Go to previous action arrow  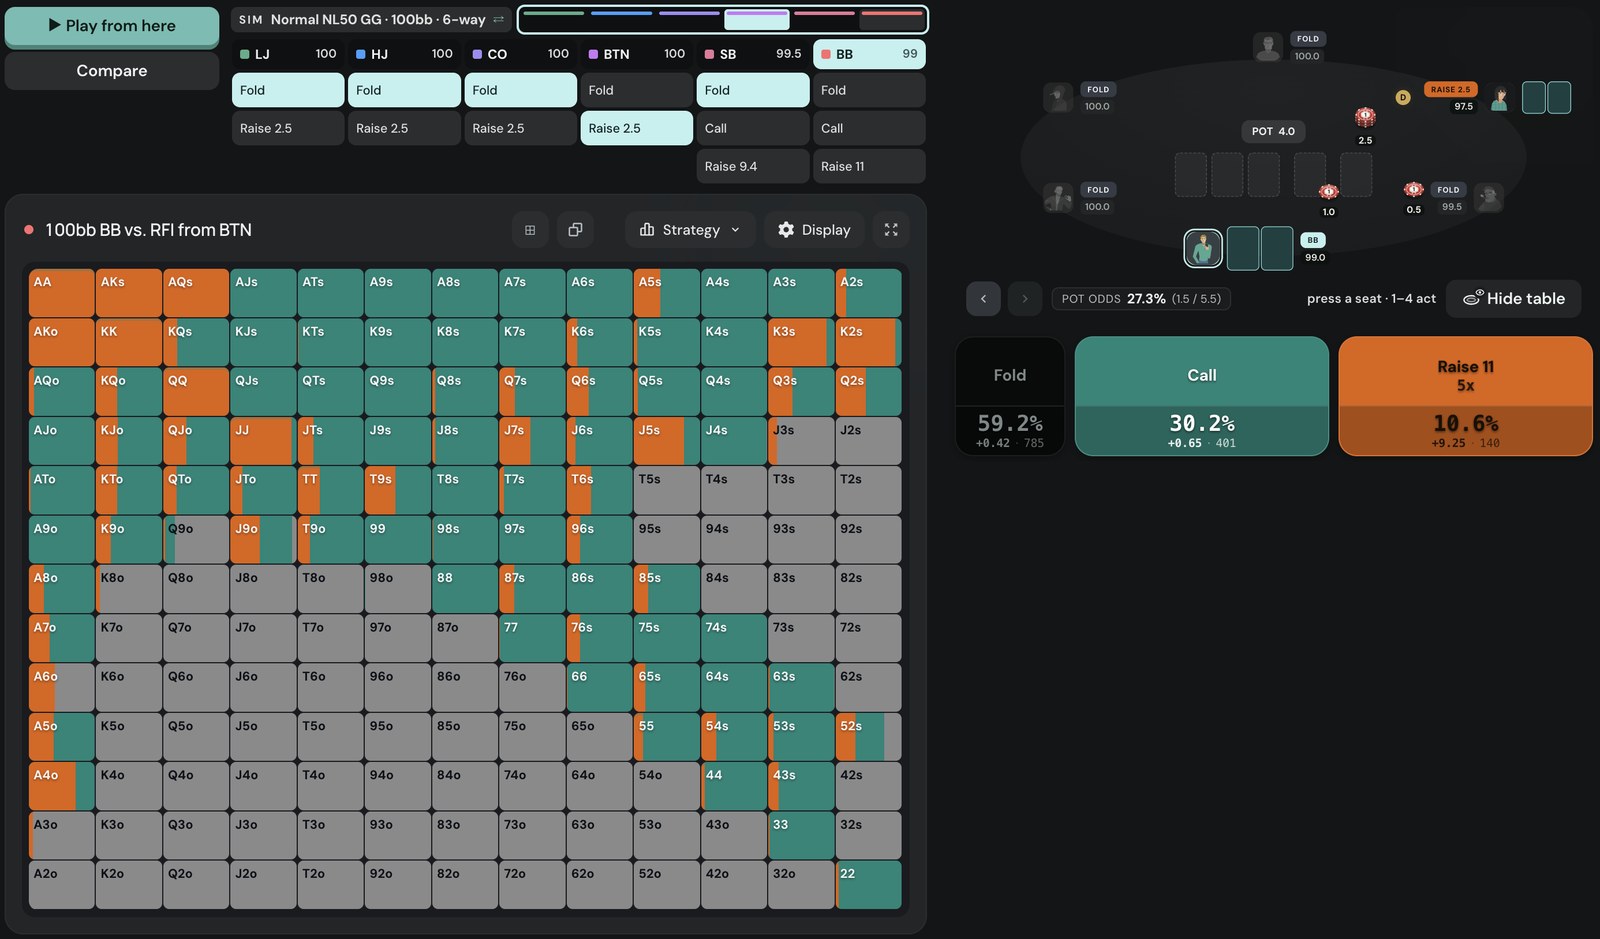click(x=983, y=298)
